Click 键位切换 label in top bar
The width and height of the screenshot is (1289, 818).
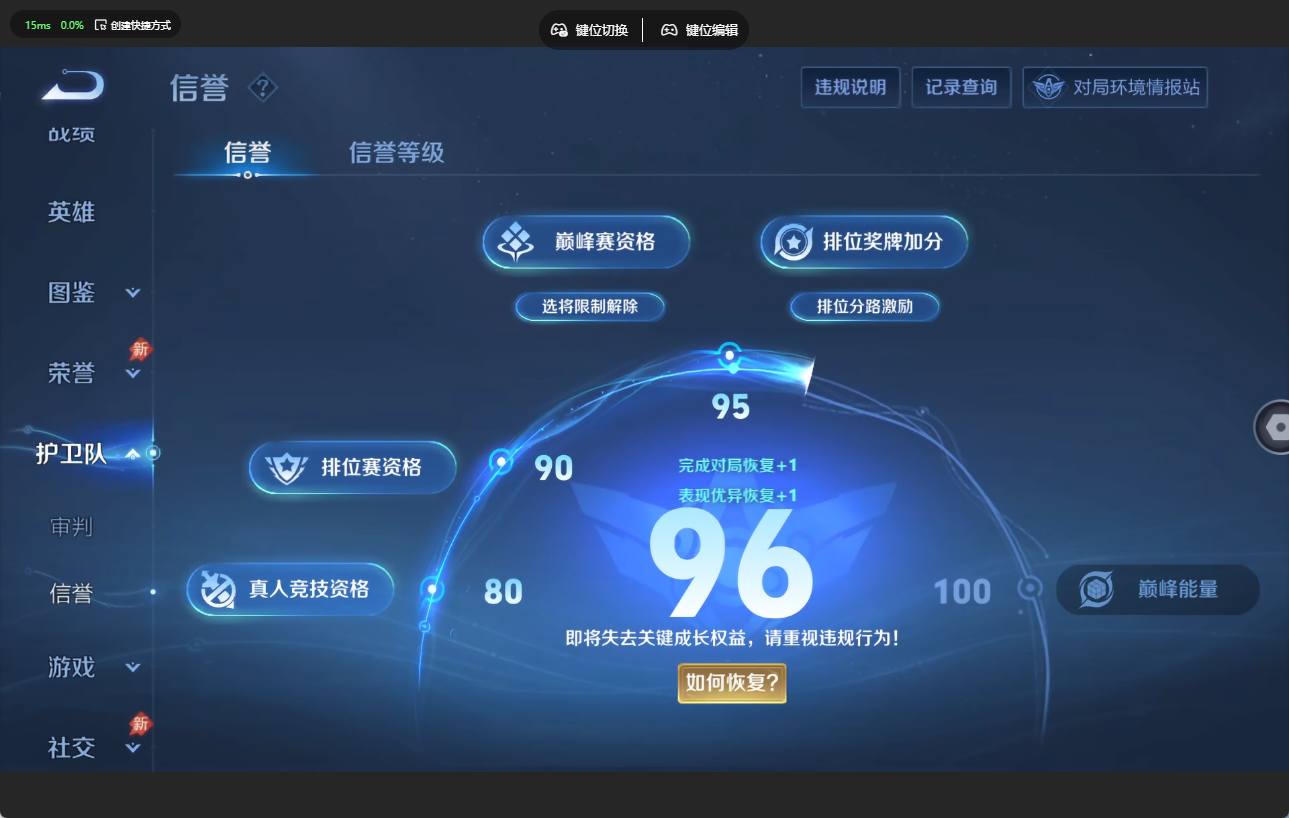[602, 30]
